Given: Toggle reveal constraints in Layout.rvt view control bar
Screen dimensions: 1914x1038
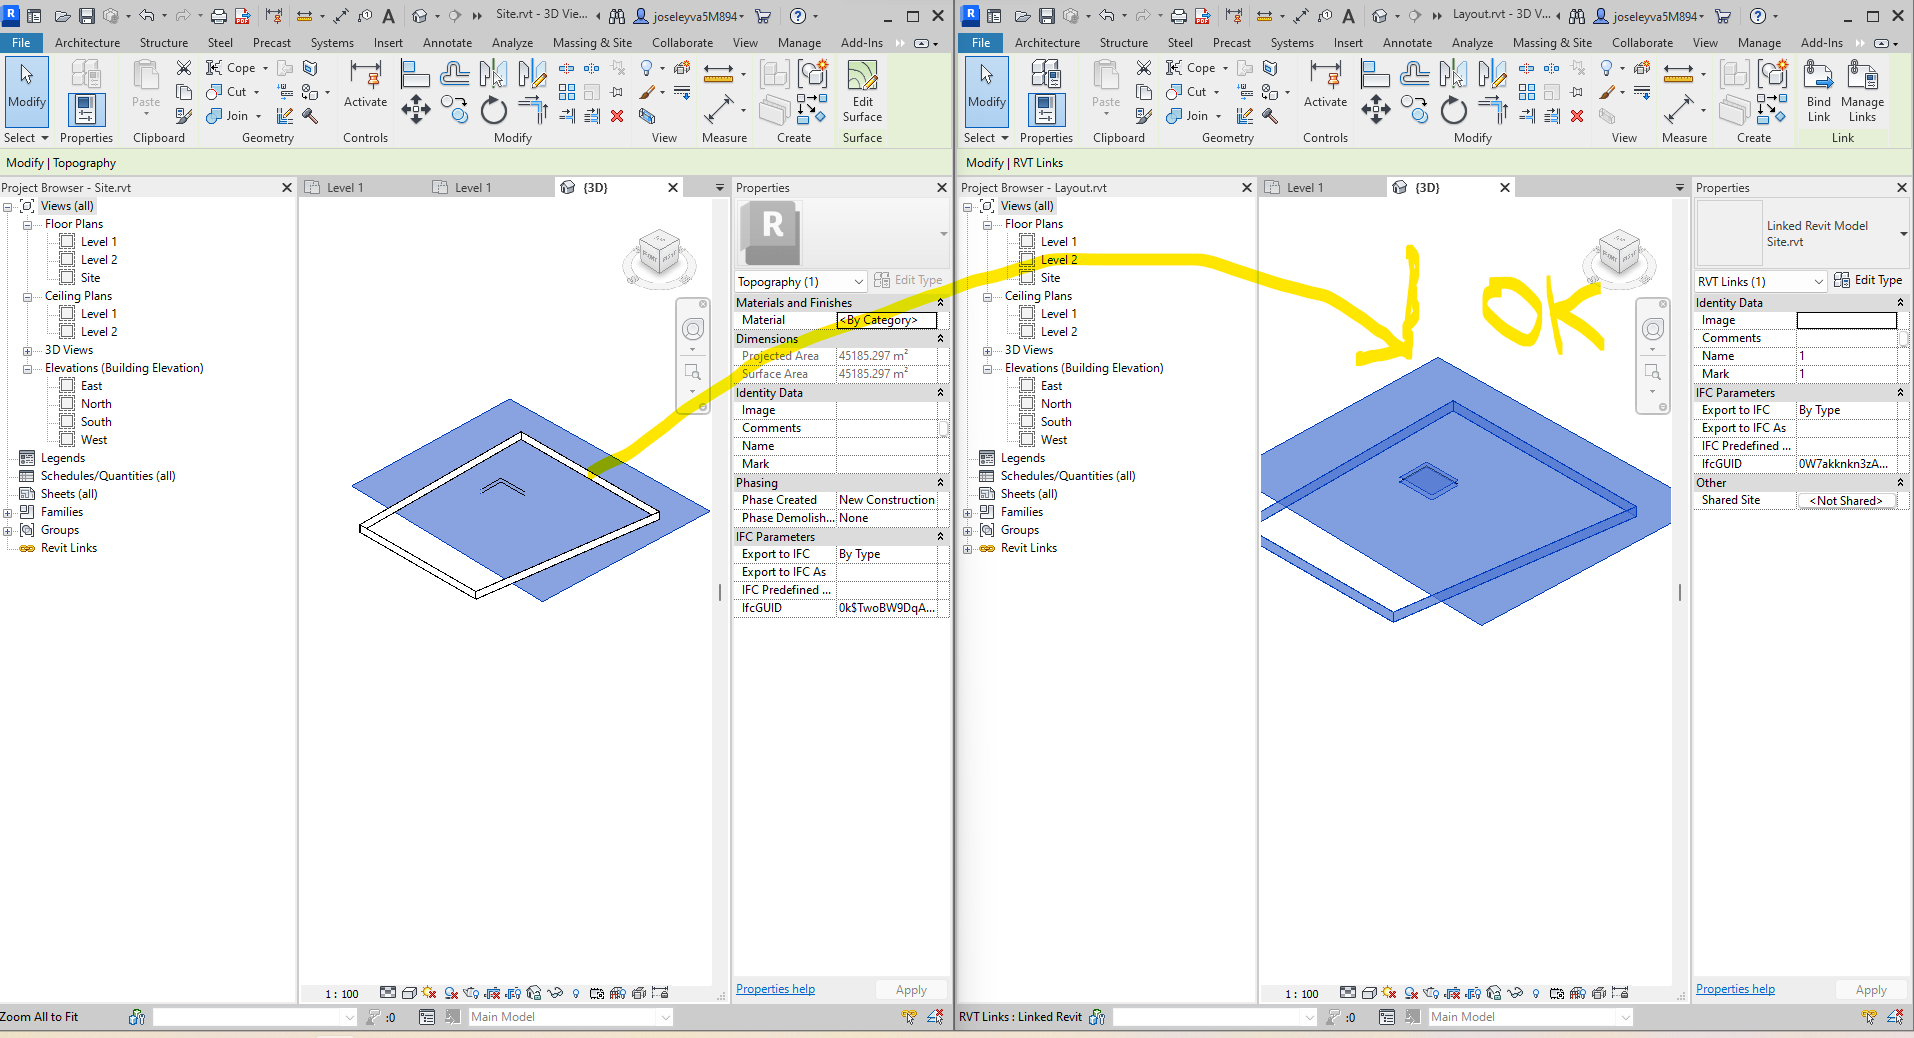Looking at the screenshot, I should click(1620, 993).
